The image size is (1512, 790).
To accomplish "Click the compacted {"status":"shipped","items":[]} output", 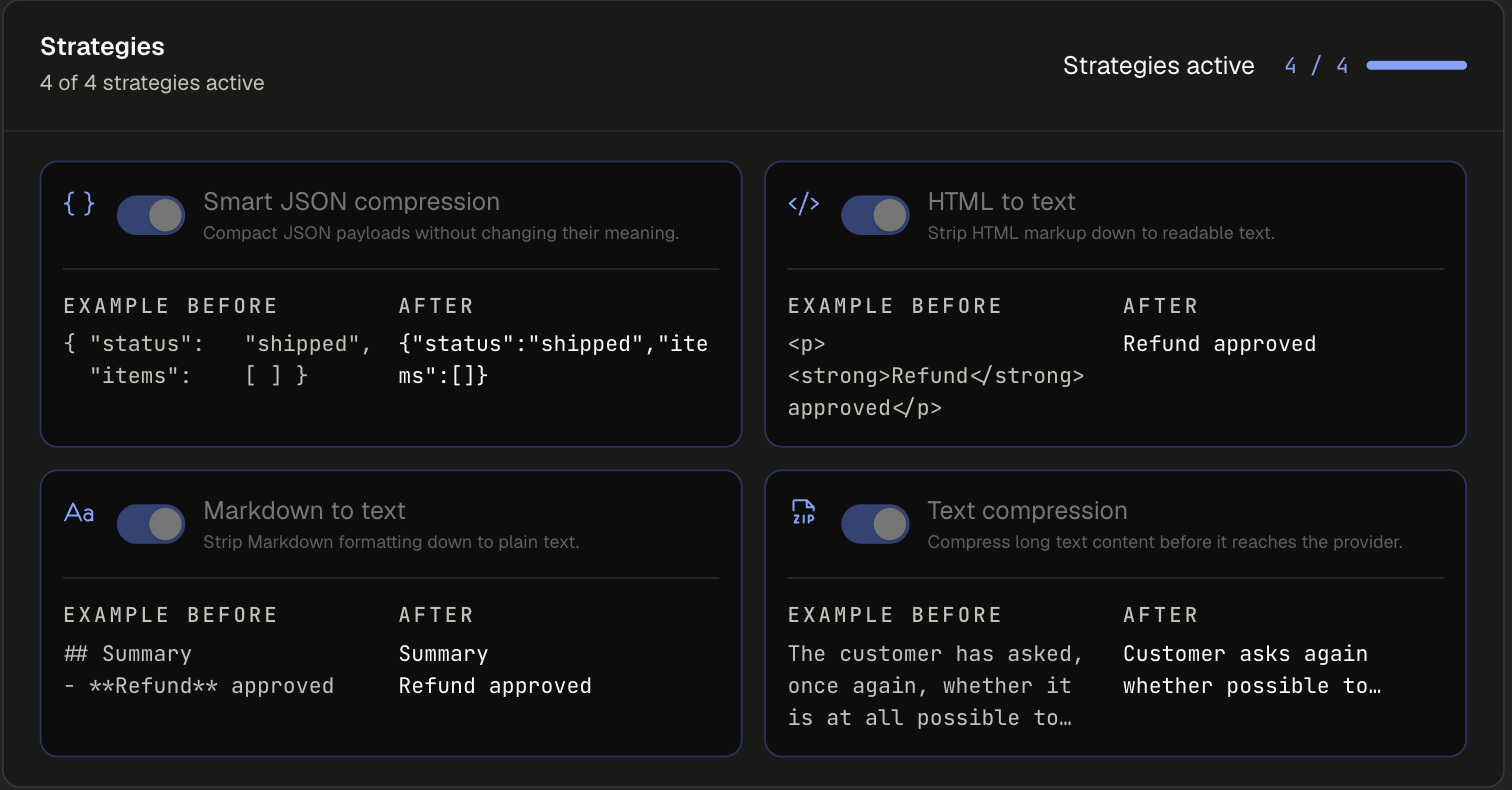I will pyautogui.click(x=553, y=360).
